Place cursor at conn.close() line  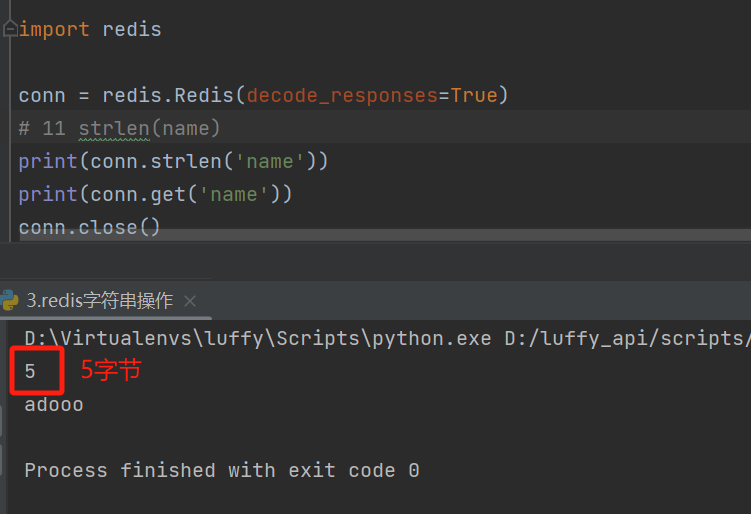coord(90,227)
